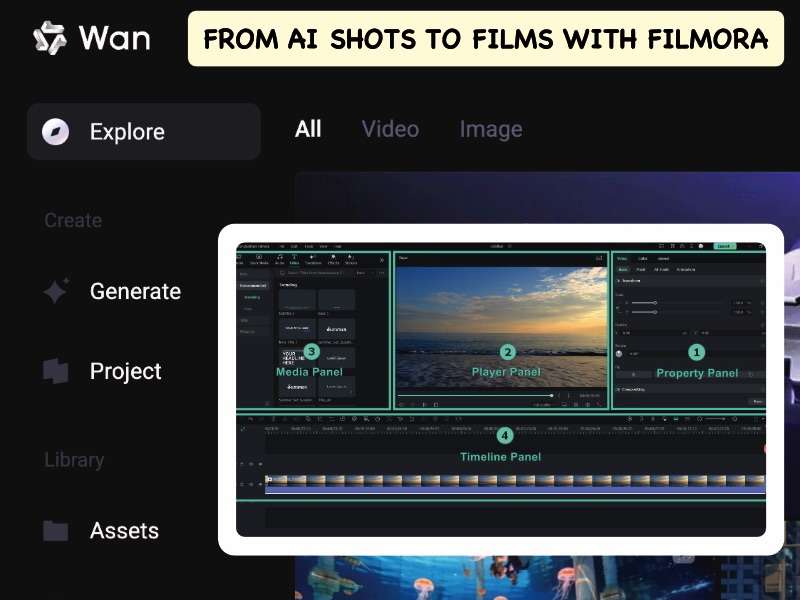
Task: Click the compass icon beside Explore
Action: pos(56,132)
